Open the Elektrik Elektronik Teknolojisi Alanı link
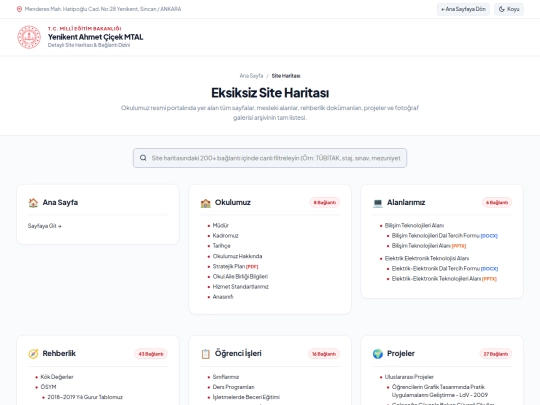This screenshot has height=405, width=540. [x=427, y=258]
